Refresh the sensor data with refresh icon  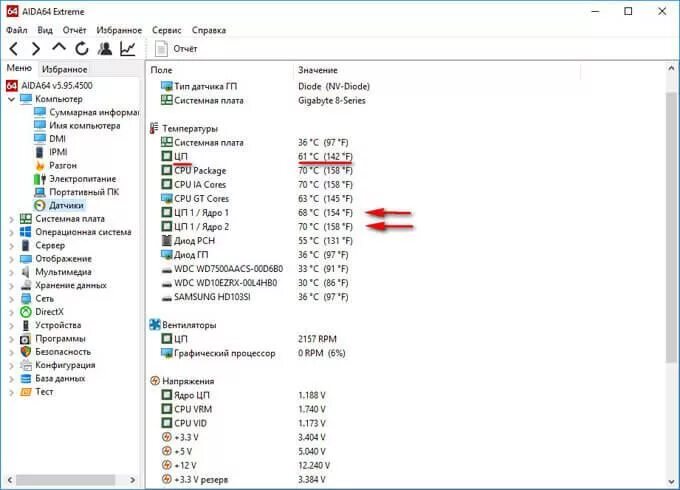point(82,49)
